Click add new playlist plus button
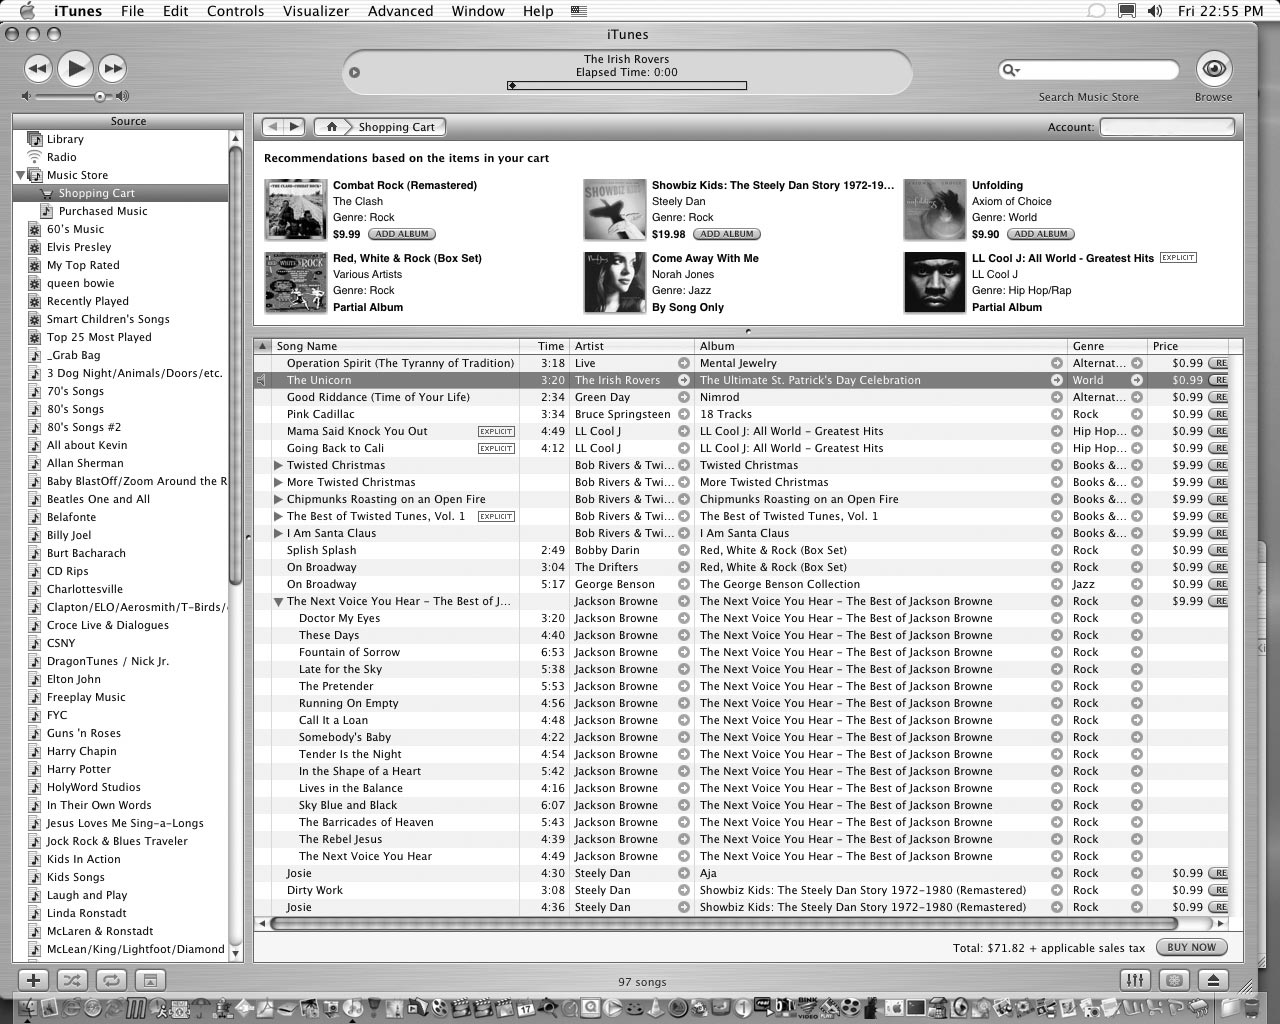The image size is (1280, 1024). [x=33, y=980]
